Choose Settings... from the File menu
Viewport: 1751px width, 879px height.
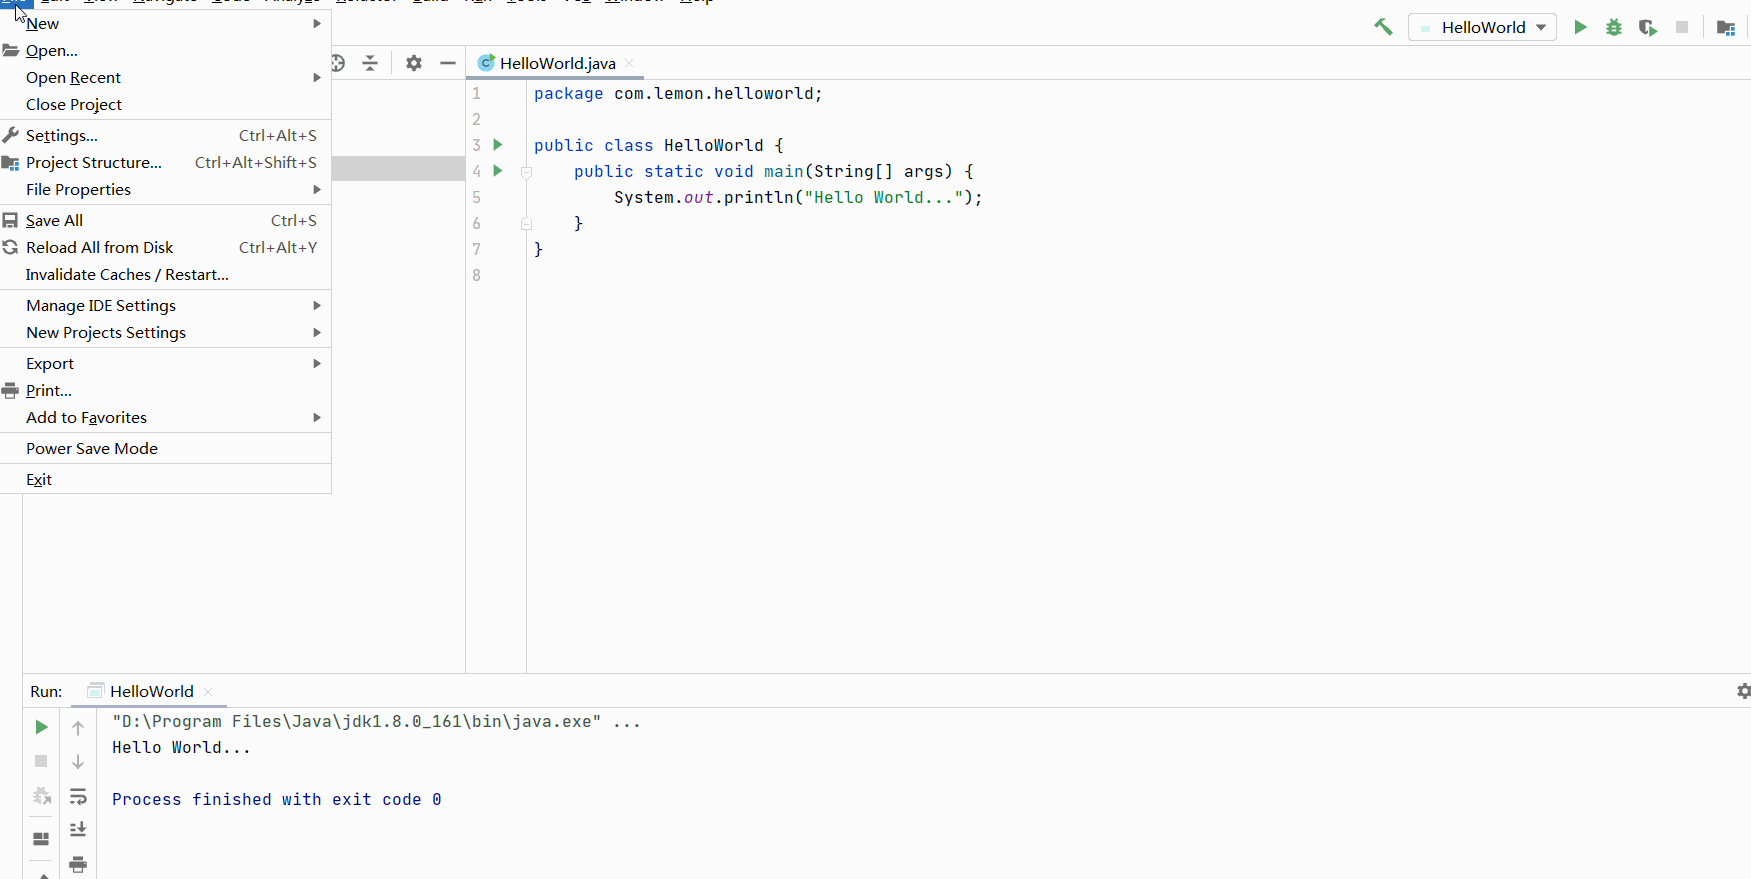click(x=166, y=136)
